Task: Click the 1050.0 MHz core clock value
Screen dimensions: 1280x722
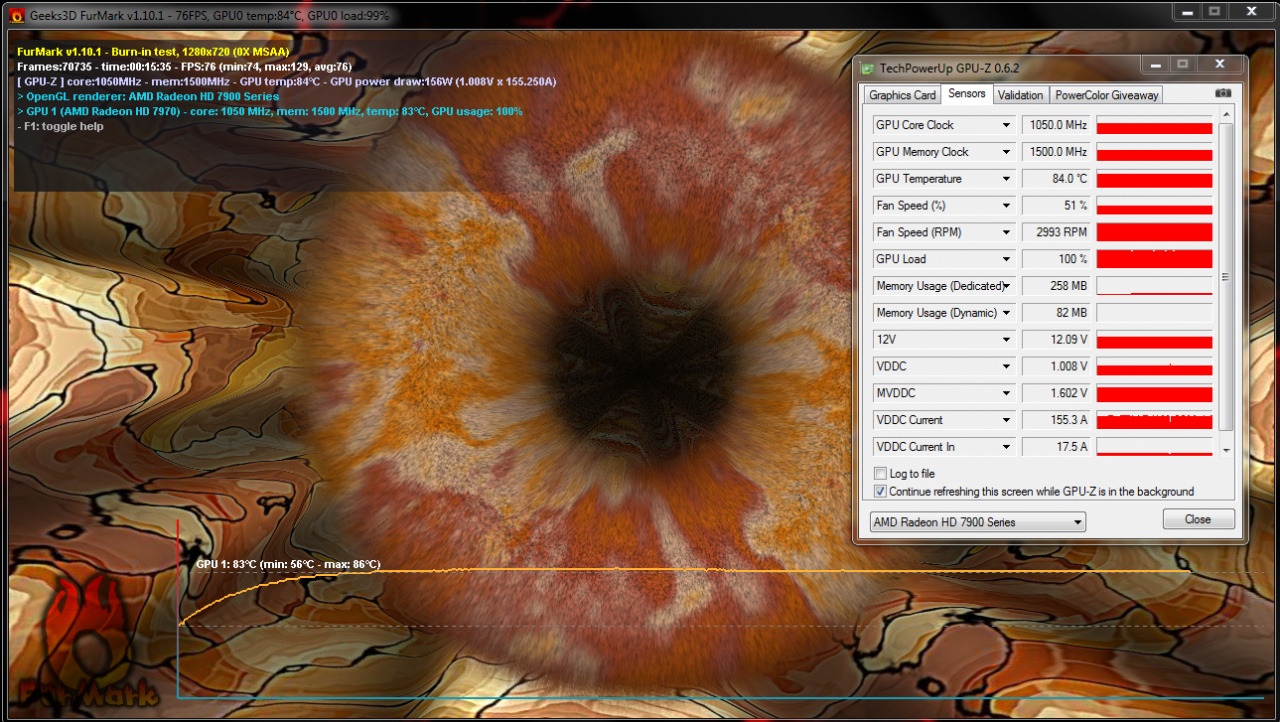Action: click(x=1056, y=125)
